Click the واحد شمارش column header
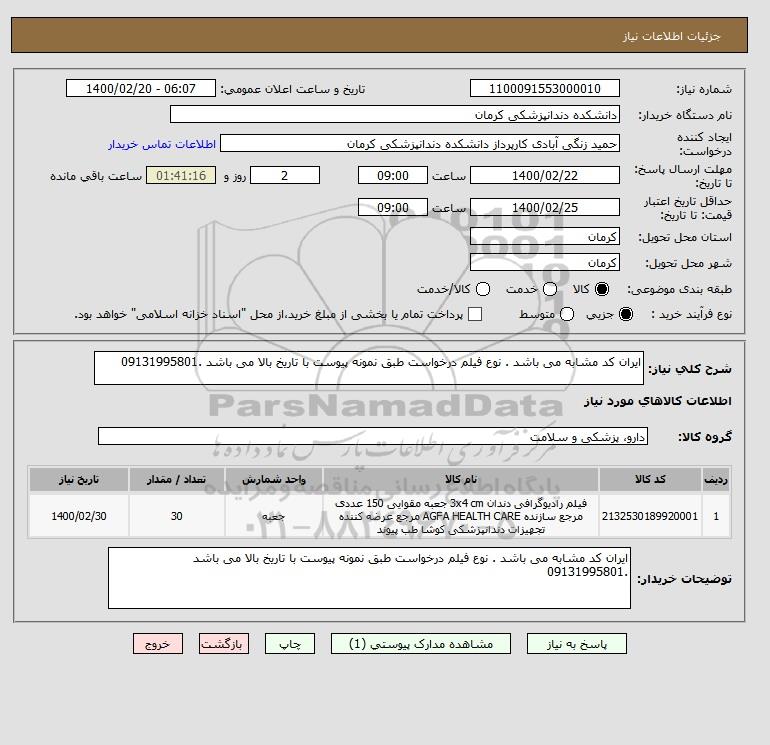 pyautogui.click(x=274, y=479)
